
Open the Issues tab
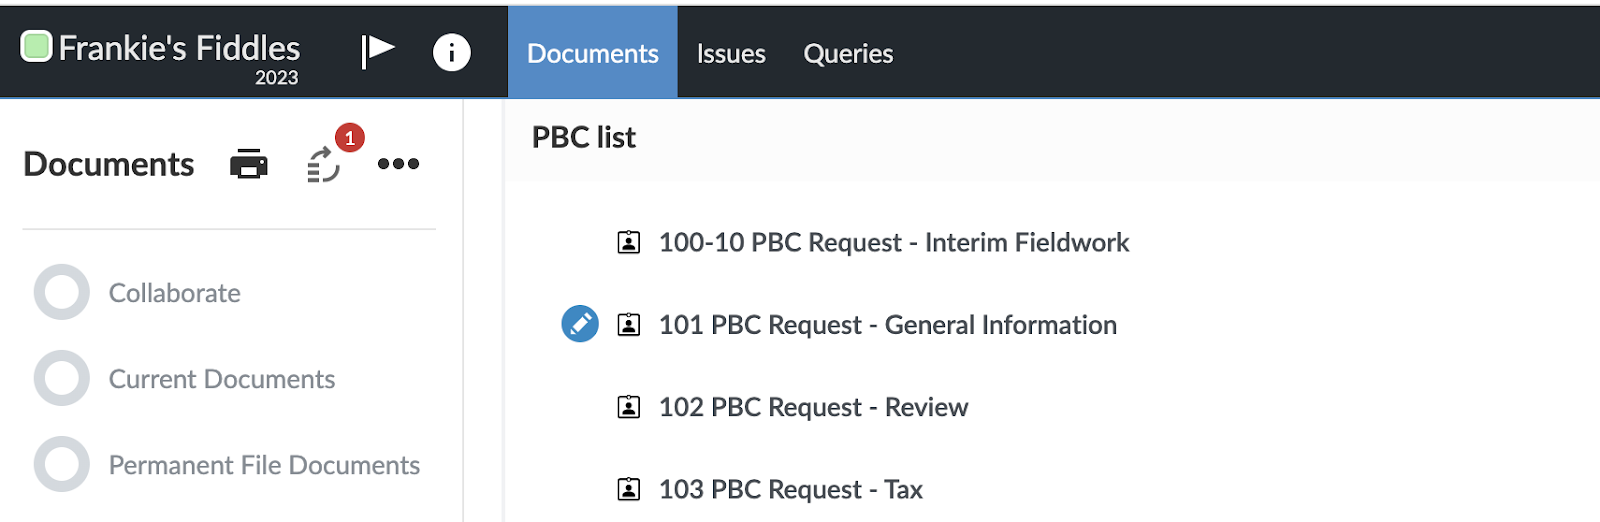coord(731,53)
